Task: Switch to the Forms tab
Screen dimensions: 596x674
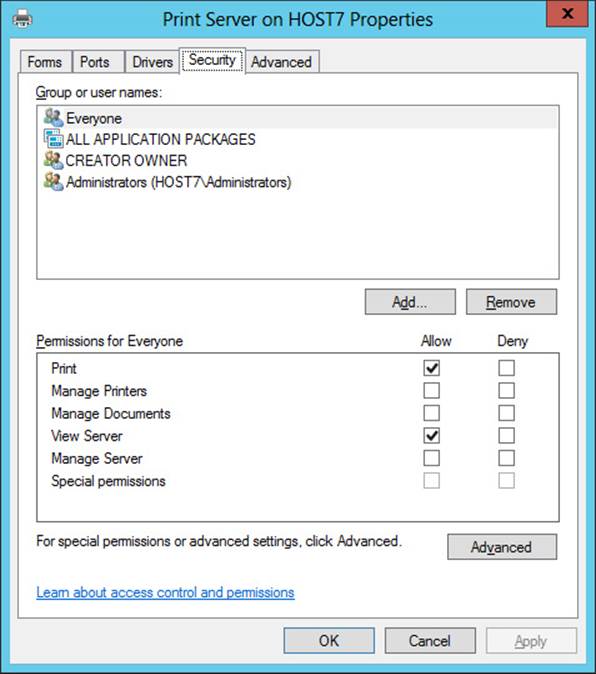Action: click(46, 62)
